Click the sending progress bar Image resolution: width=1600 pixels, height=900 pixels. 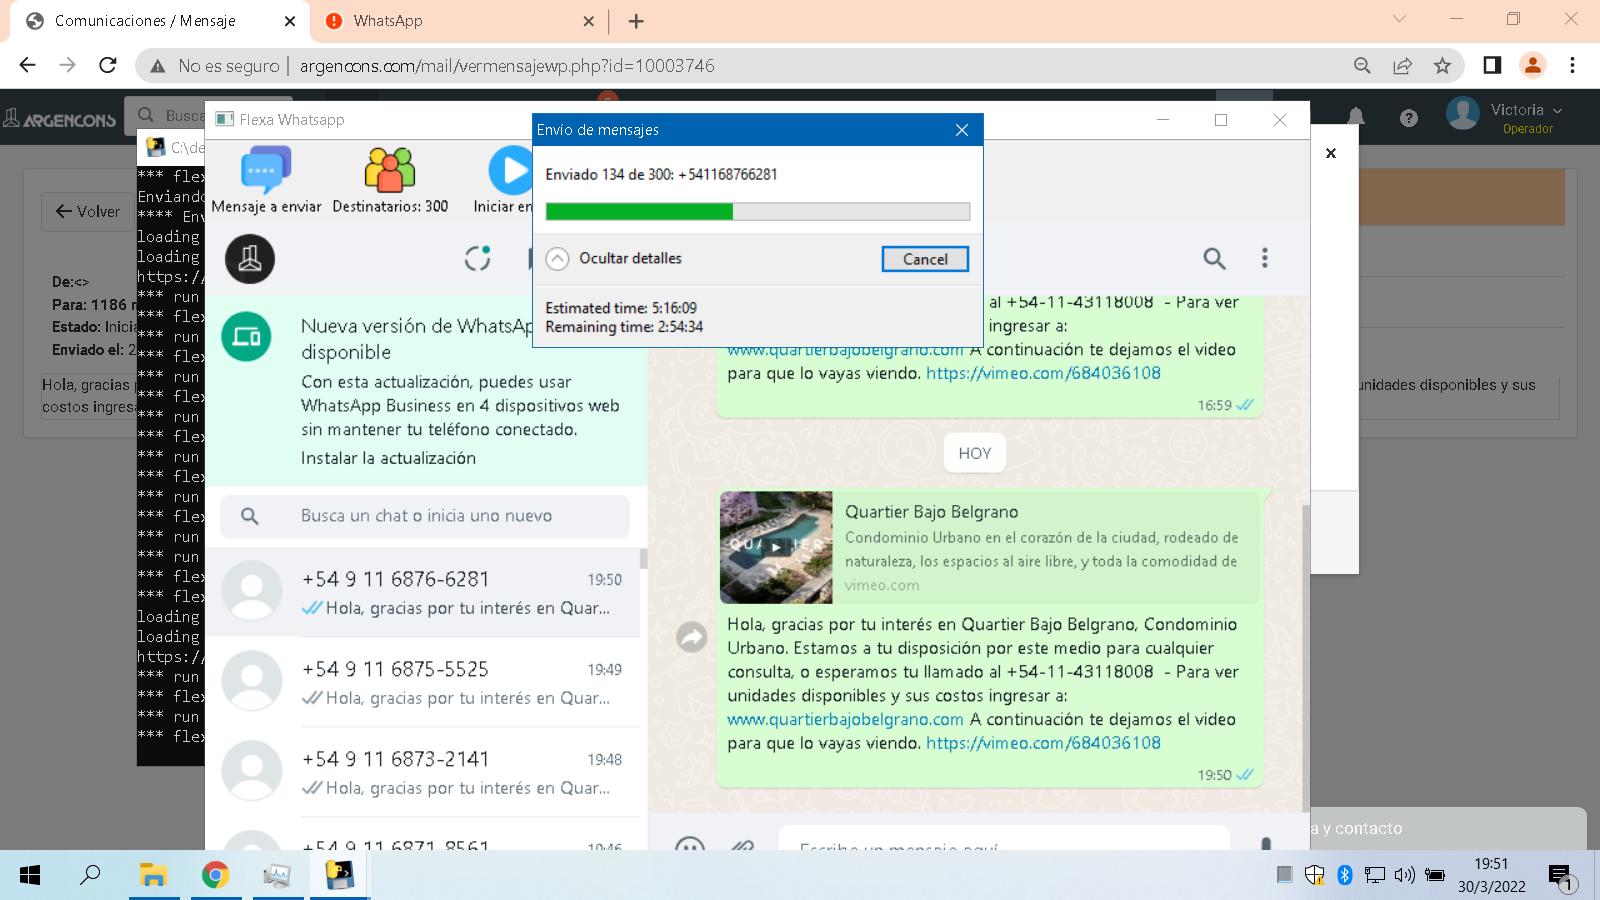click(x=757, y=212)
